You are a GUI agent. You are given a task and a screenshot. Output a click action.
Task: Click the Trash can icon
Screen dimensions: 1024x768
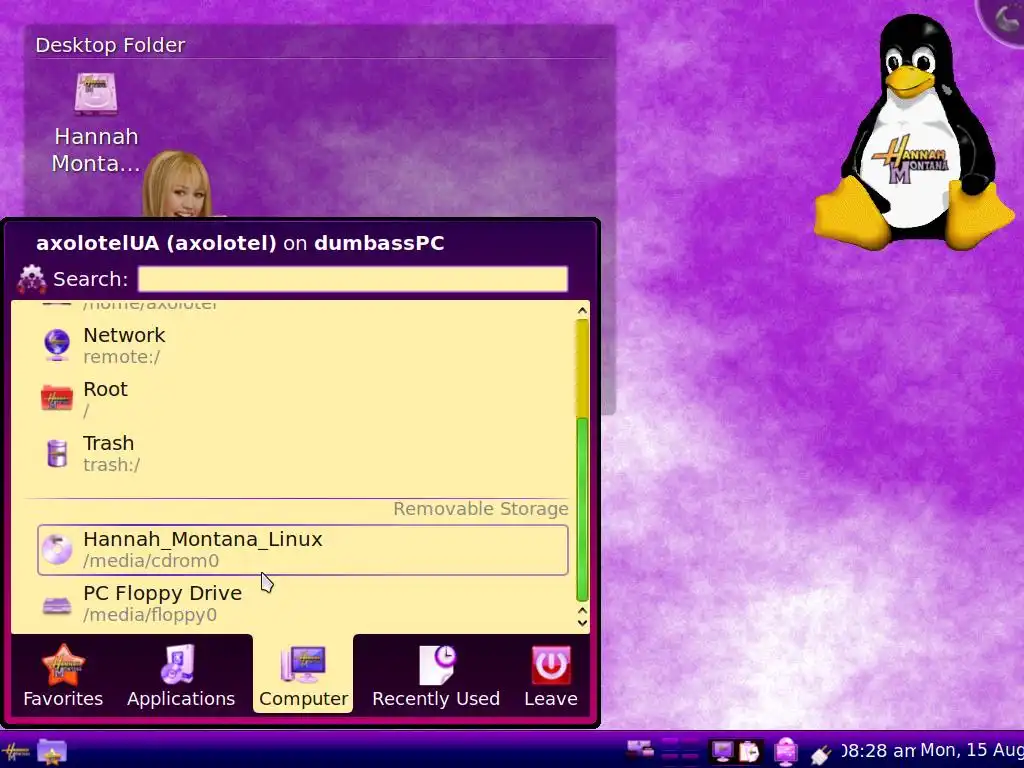click(x=57, y=453)
